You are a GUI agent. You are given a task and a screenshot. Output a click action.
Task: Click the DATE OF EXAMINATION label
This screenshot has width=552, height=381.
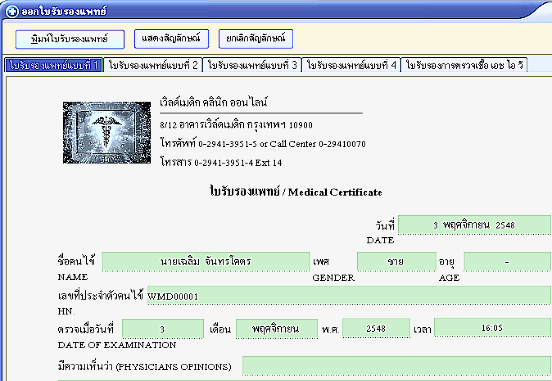(x=117, y=345)
